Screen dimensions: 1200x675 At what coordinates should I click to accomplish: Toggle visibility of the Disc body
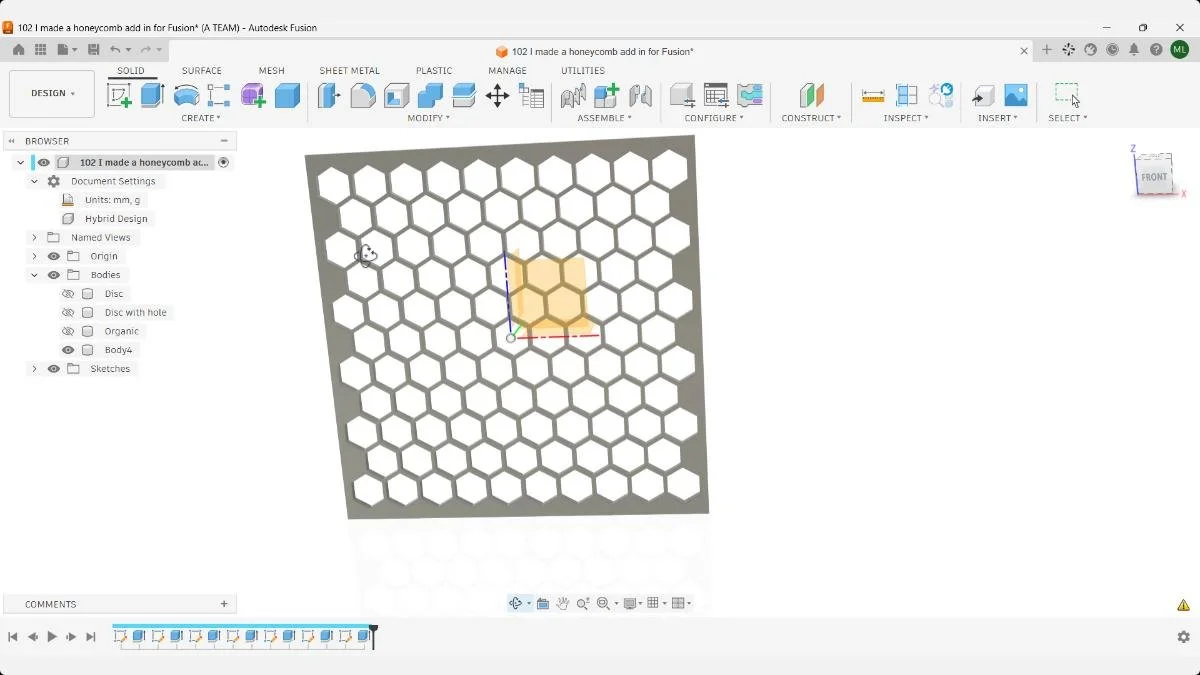pyautogui.click(x=68, y=294)
